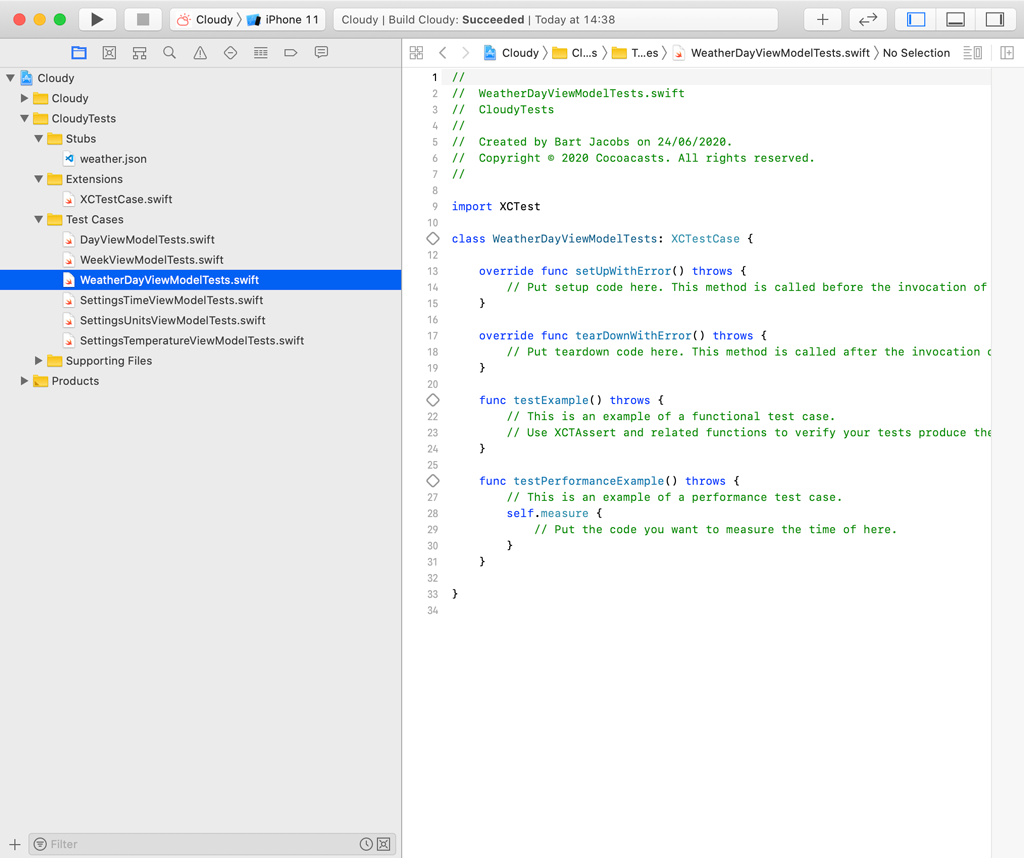Select the Breakpoint navigator flag icon
This screenshot has height=858, width=1024.
(291, 53)
